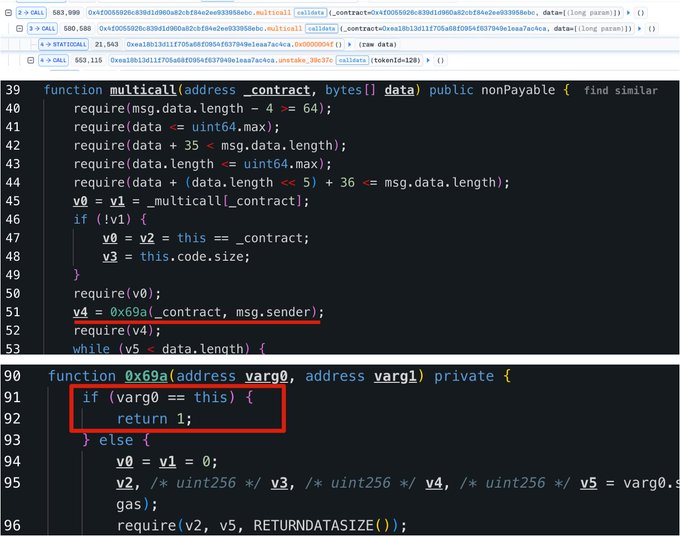Click variable v2 on line 95
Image resolution: width=680 pixels, height=536 pixels.
click(x=125, y=483)
